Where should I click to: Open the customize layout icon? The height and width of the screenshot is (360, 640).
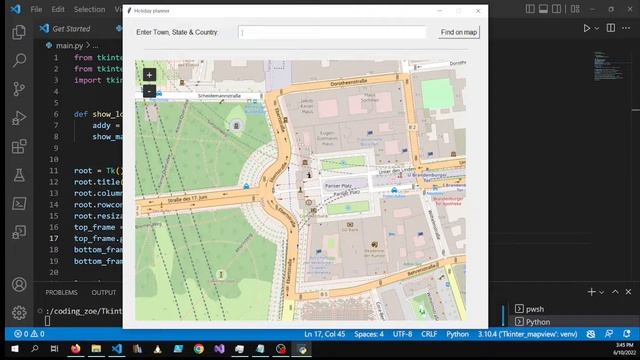tap(575, 9)
